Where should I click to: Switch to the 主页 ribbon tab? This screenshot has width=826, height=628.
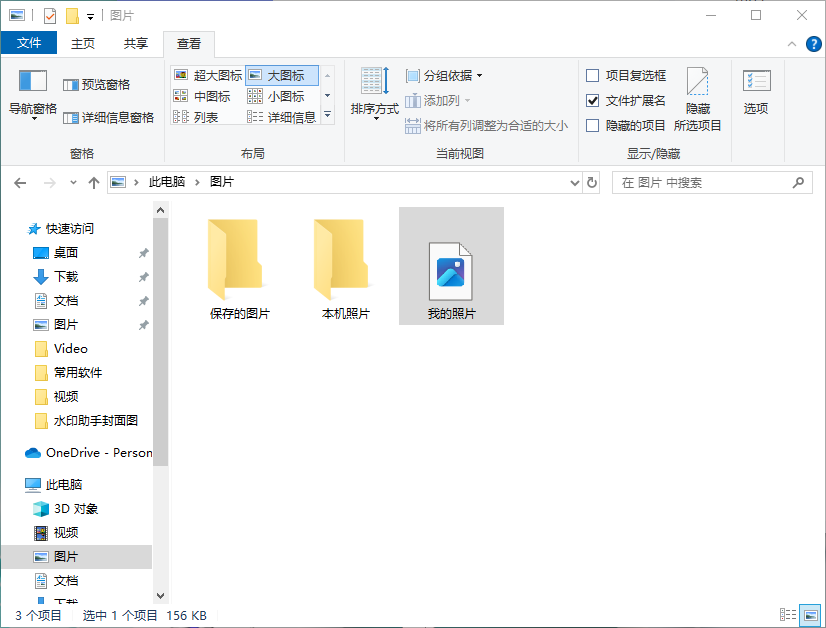point(84,43)
